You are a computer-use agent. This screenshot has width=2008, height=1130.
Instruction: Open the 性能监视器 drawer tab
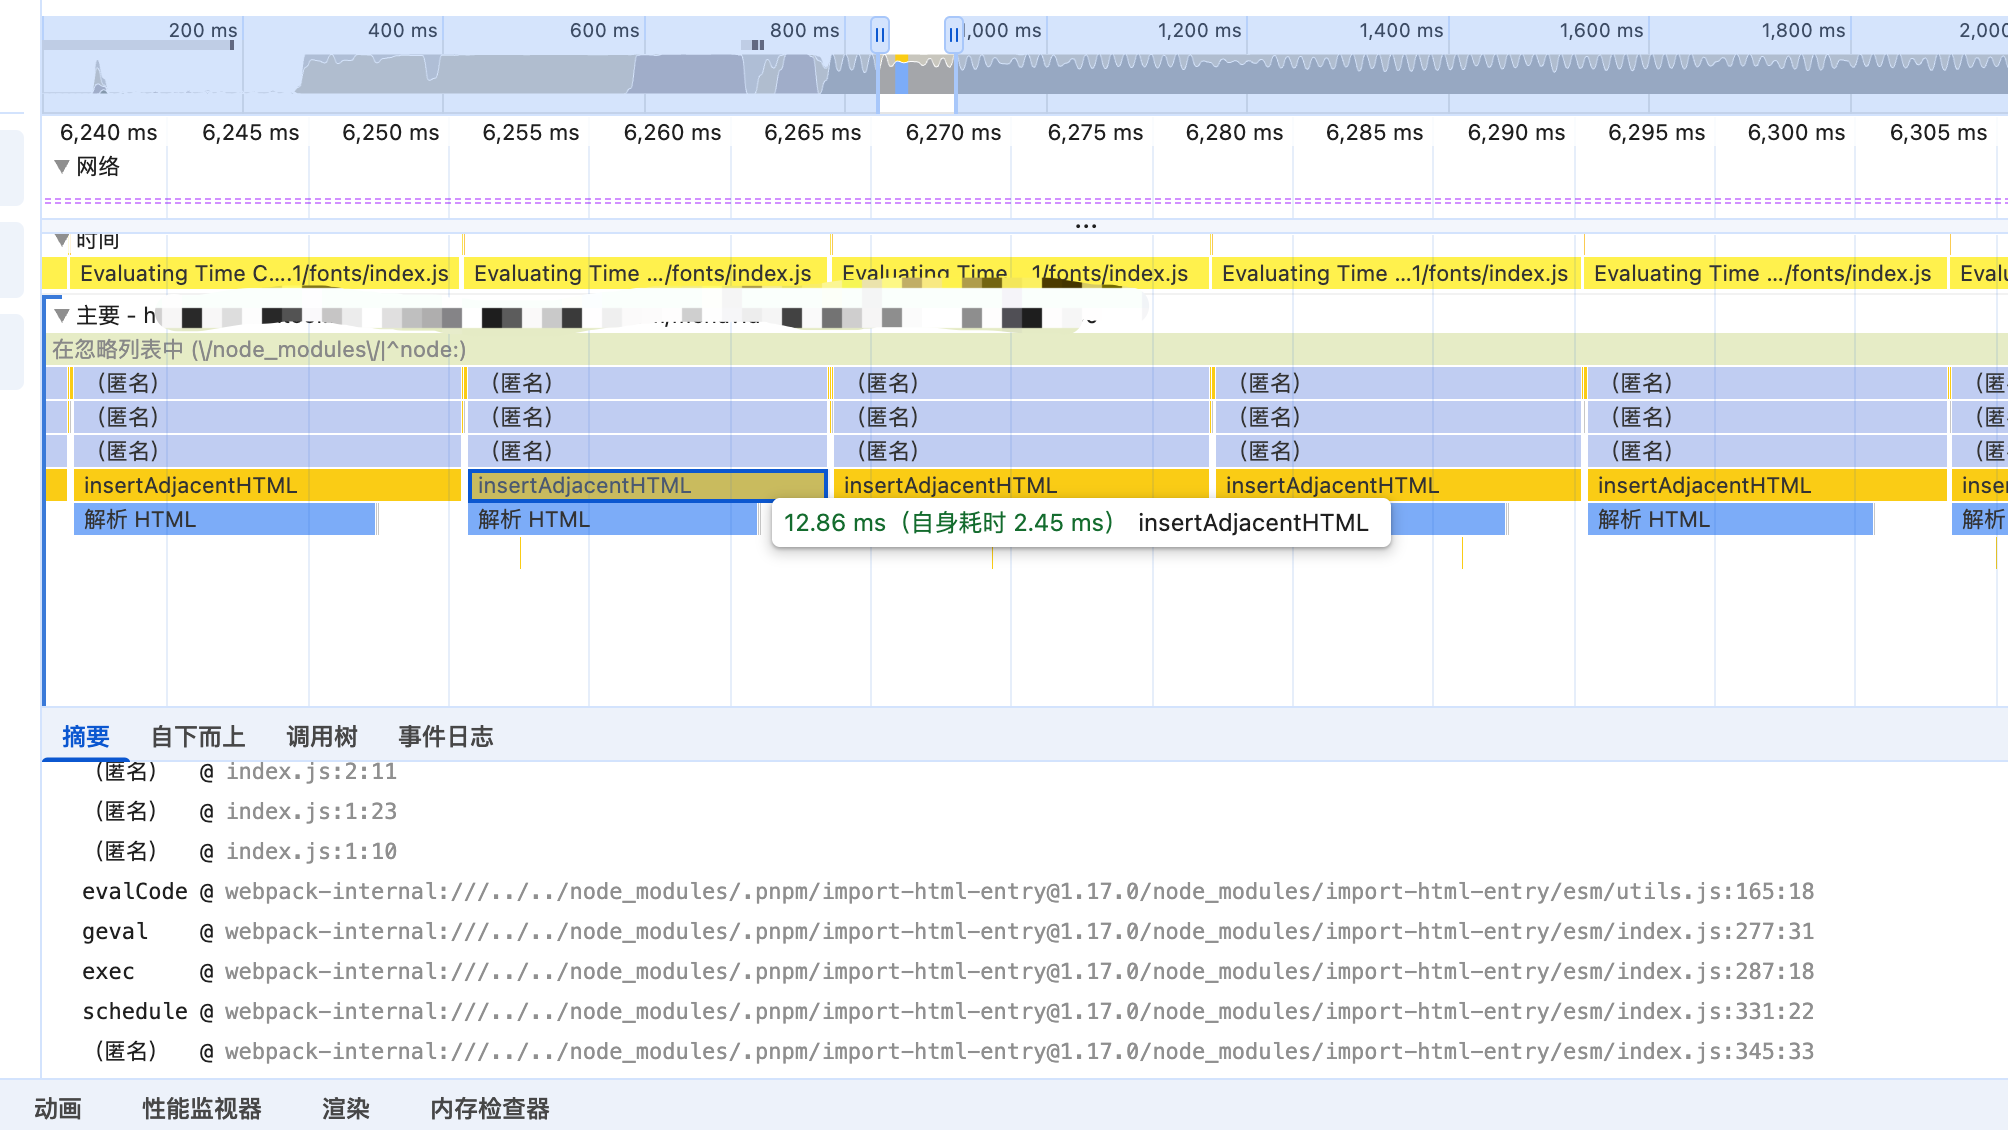(x=201, y=1108)
